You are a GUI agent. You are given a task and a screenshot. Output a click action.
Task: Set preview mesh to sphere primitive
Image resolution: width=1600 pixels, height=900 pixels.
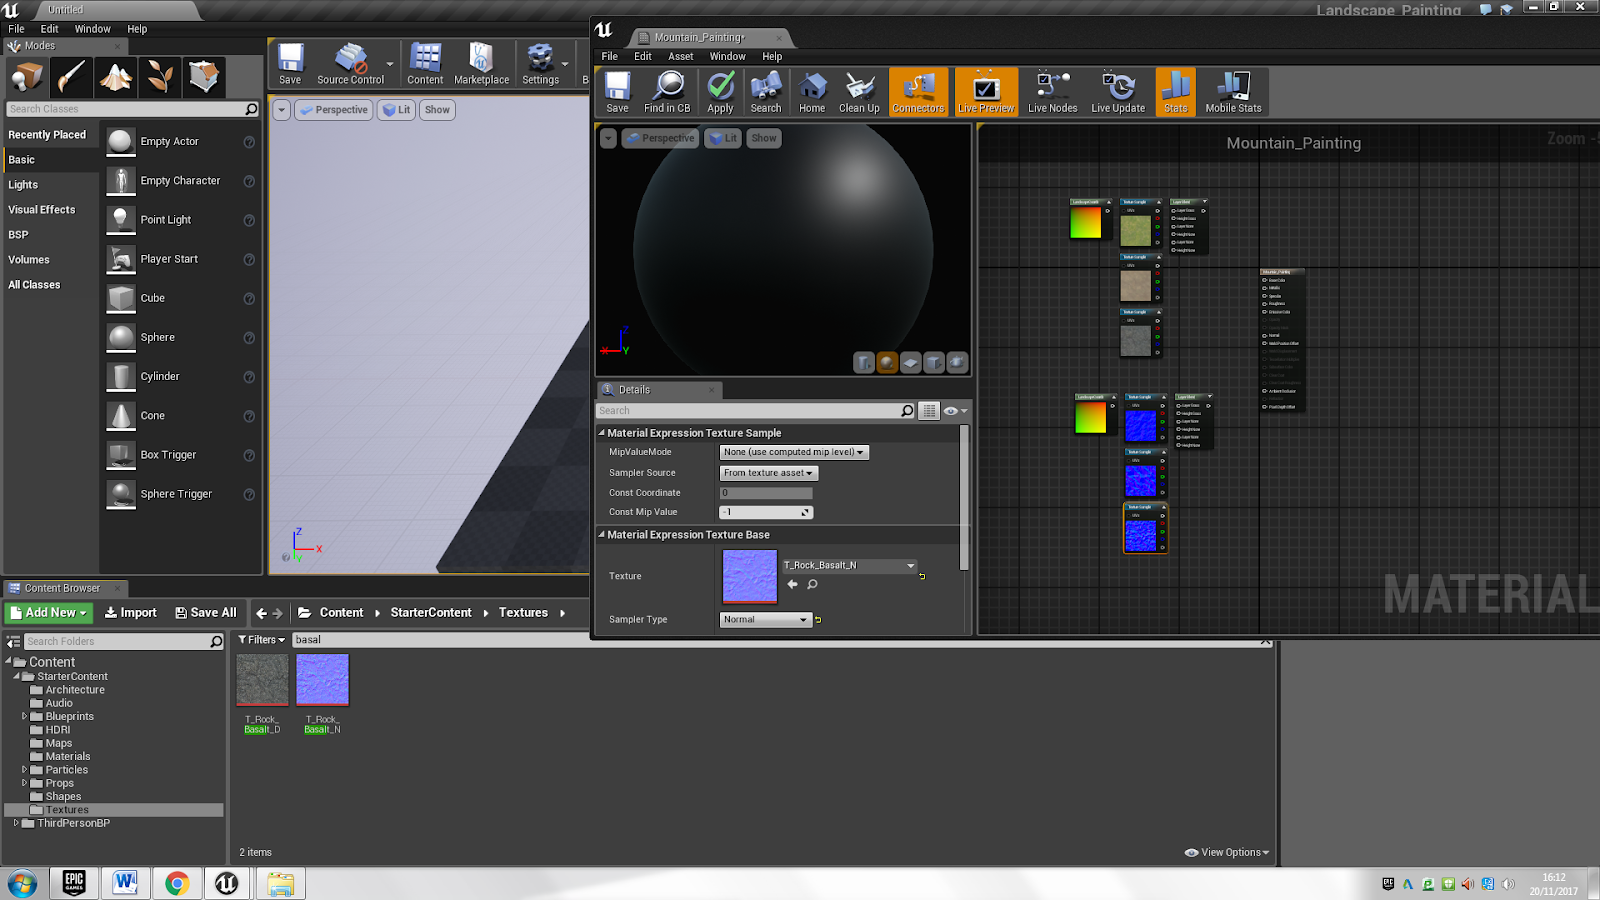pyautogui.click(x=887, y=362)
